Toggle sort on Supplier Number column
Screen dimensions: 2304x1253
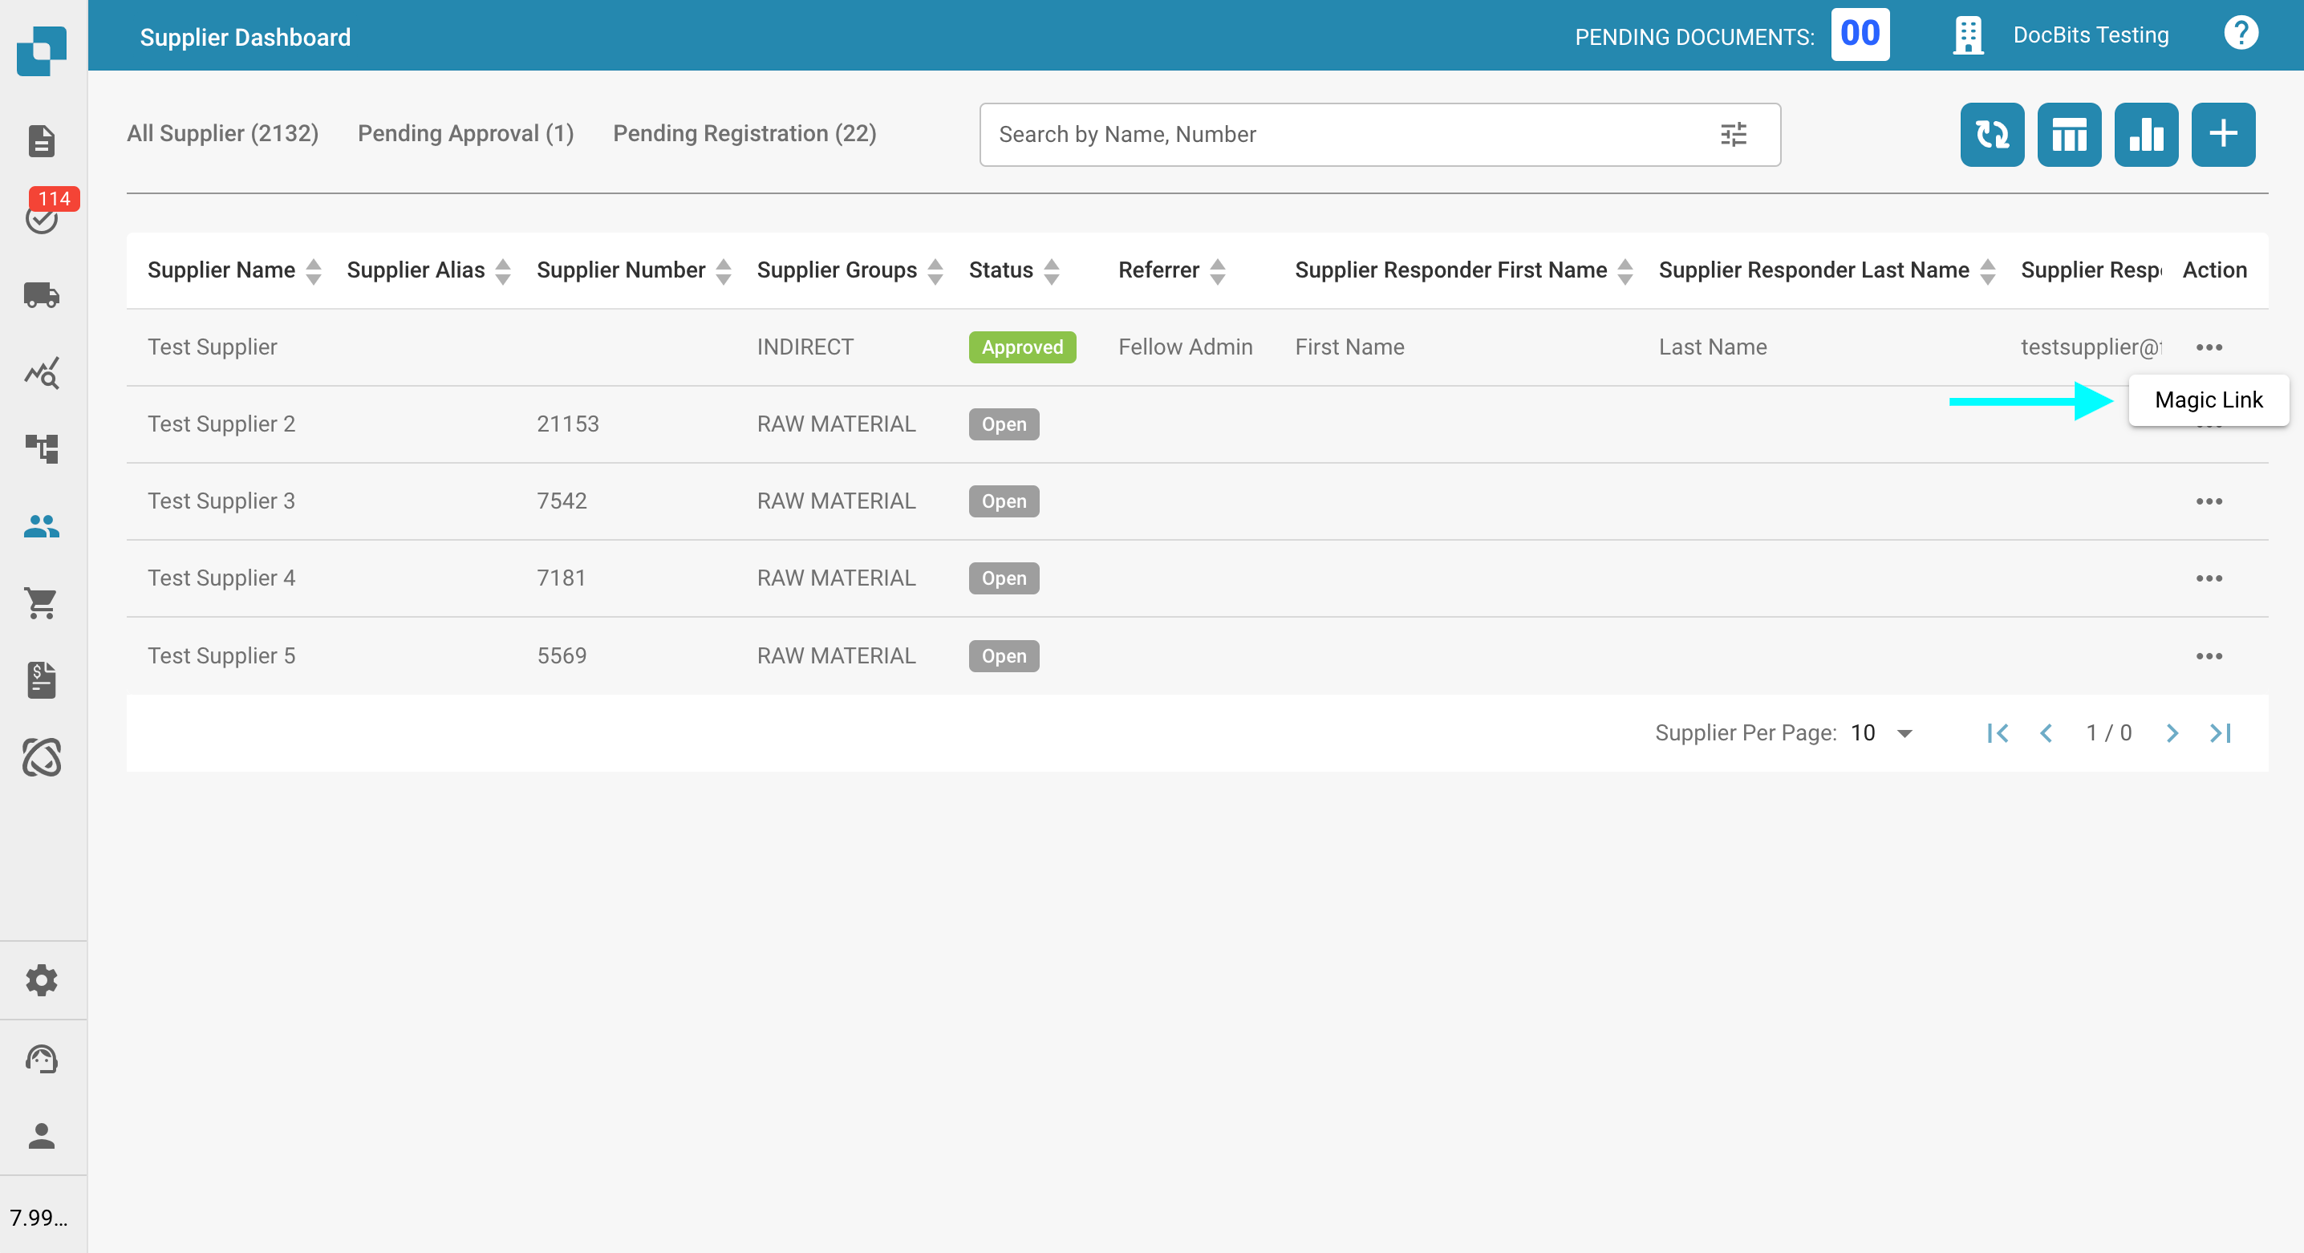pos(723,271)
